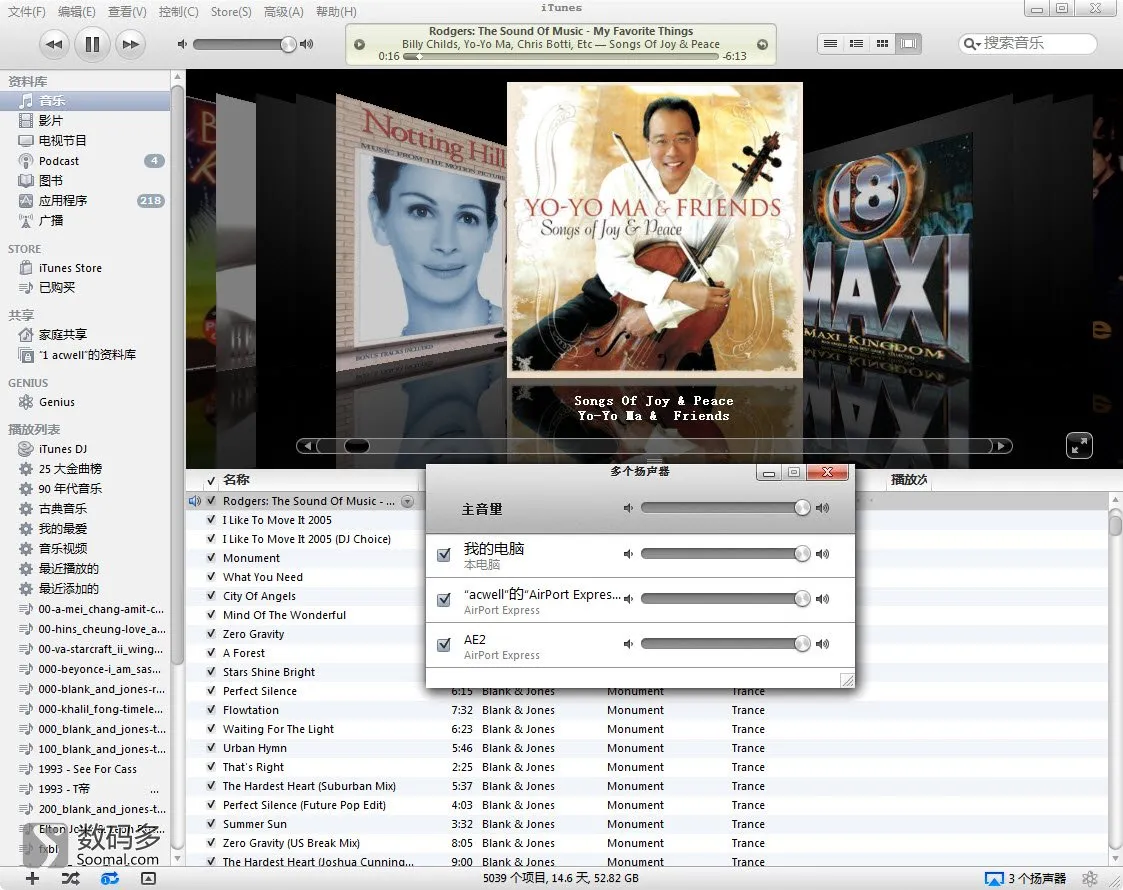Sort by 播放次 column header
Viewport: 1123px width, 890px height.
(908, 480)
